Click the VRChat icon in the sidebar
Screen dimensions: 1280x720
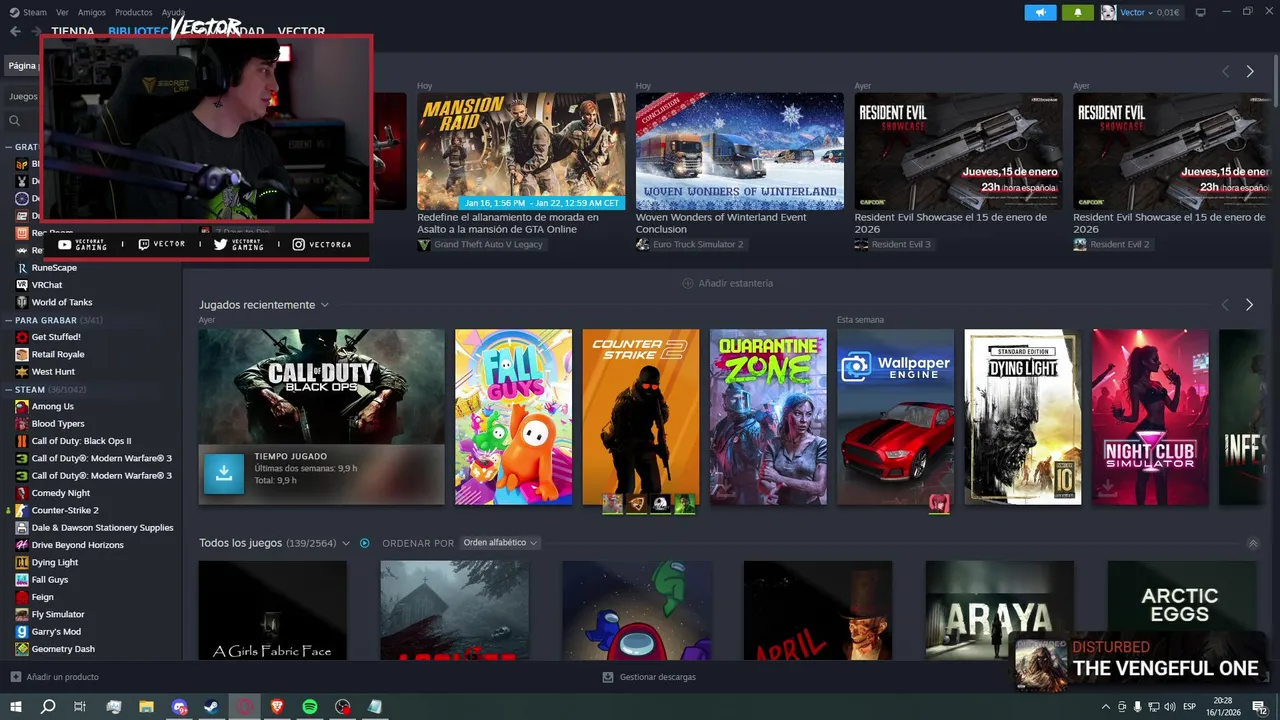tap(22, 285)
